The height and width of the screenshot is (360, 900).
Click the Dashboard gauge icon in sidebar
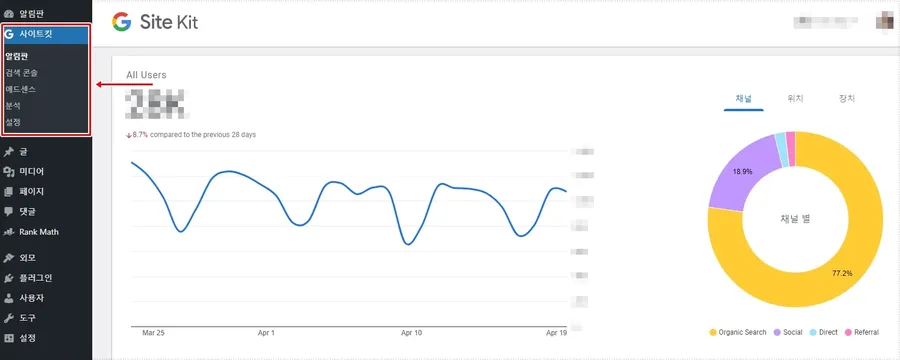(8, 13)
